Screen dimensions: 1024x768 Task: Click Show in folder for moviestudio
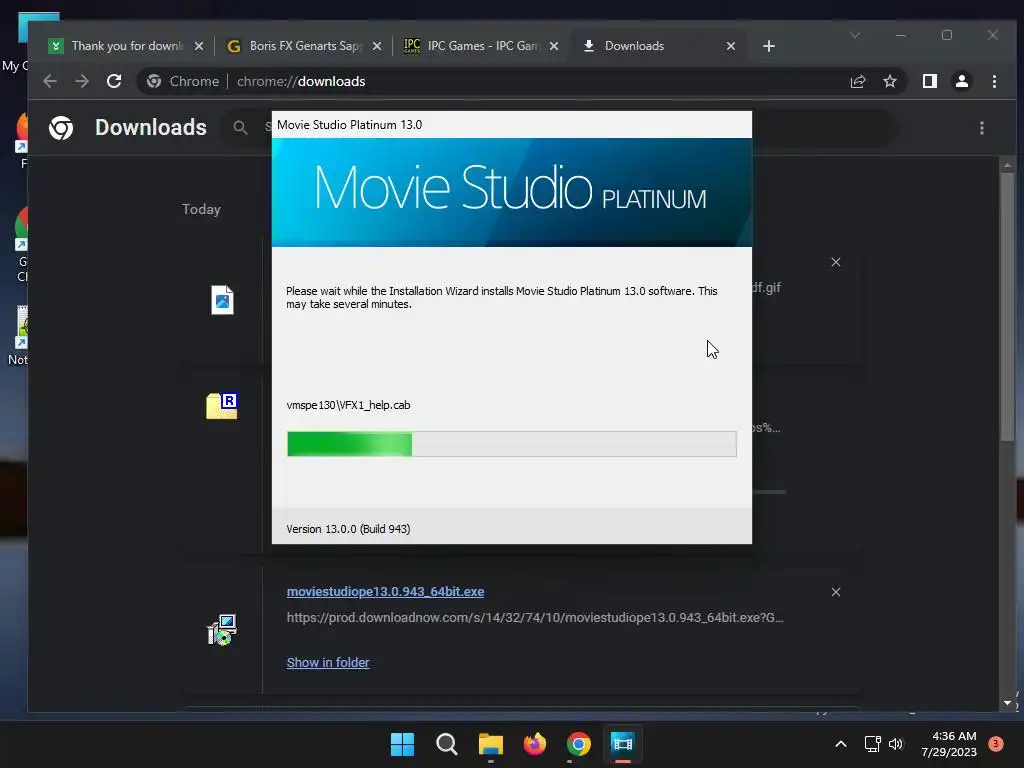click(328, 662)
